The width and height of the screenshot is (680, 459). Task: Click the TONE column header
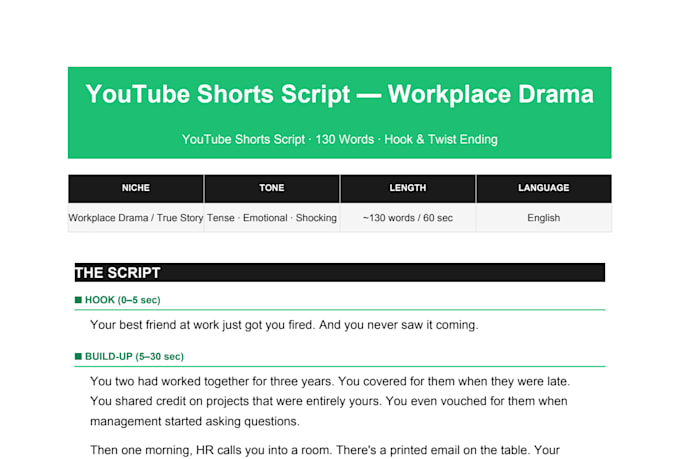coord(272,188)
